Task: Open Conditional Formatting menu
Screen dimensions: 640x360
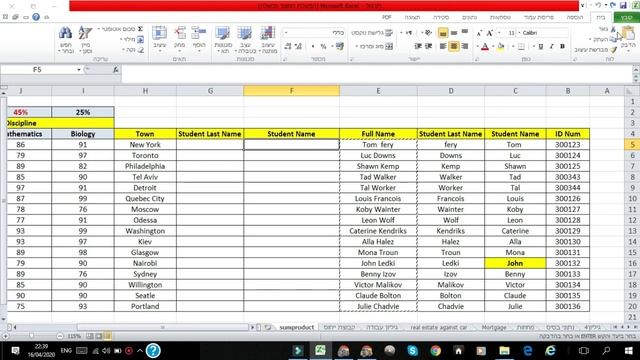Action: 267,39
